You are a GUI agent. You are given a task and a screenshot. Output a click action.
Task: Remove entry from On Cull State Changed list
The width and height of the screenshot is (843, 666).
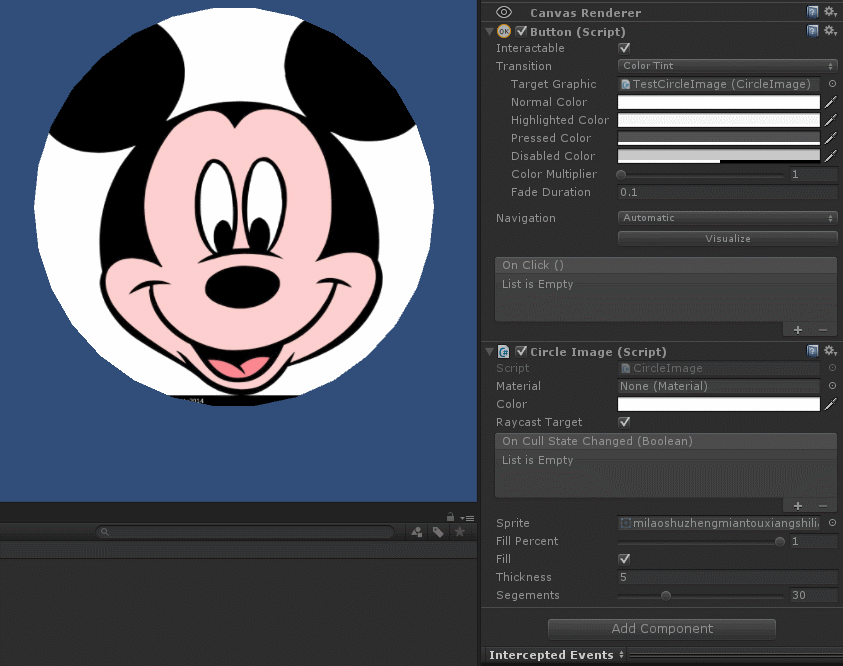(823, 506)
